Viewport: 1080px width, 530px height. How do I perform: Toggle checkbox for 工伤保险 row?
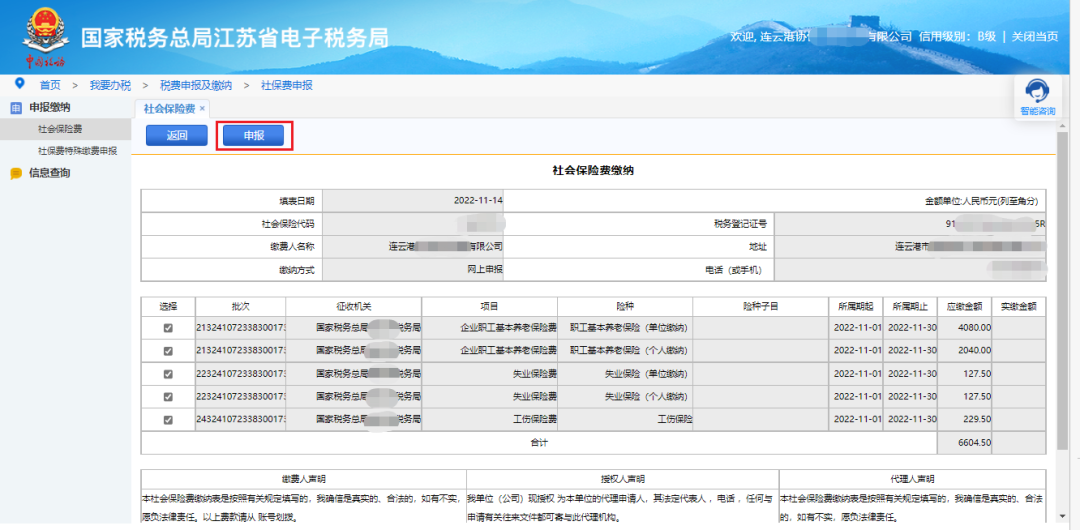click(168, 419)
